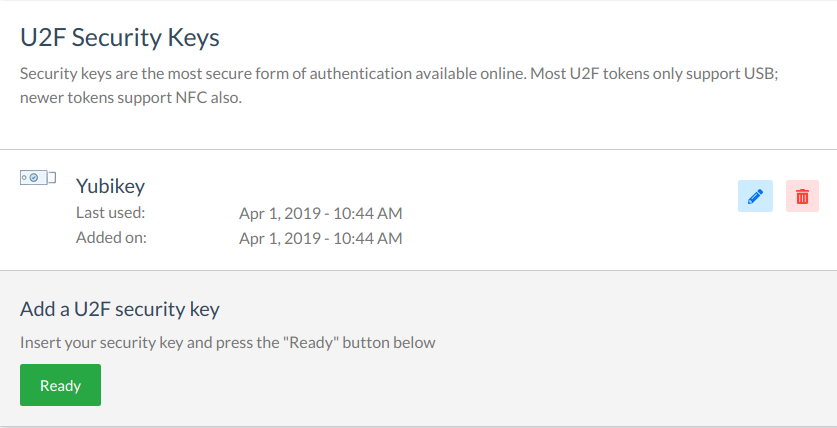Select the Yubikey key name

point(111,186)
